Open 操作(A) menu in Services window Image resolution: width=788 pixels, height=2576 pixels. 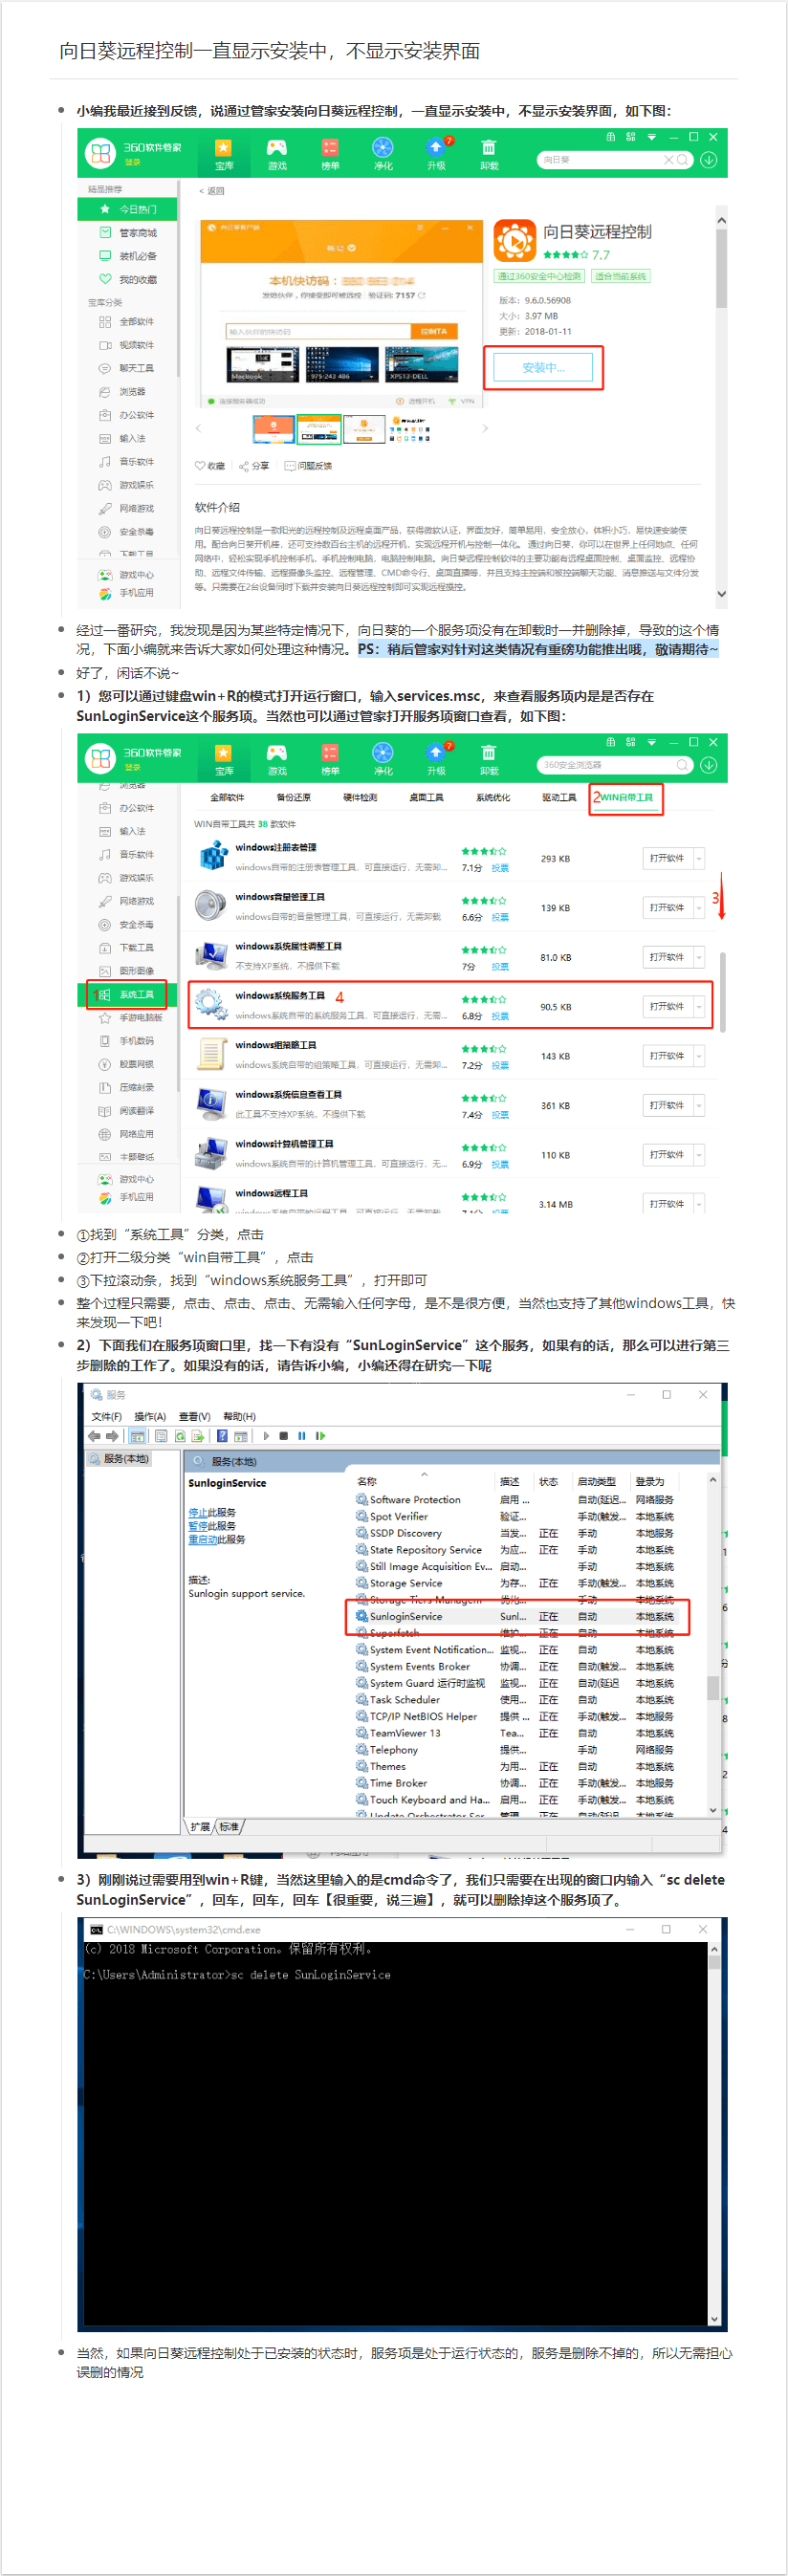point(150,1417)
